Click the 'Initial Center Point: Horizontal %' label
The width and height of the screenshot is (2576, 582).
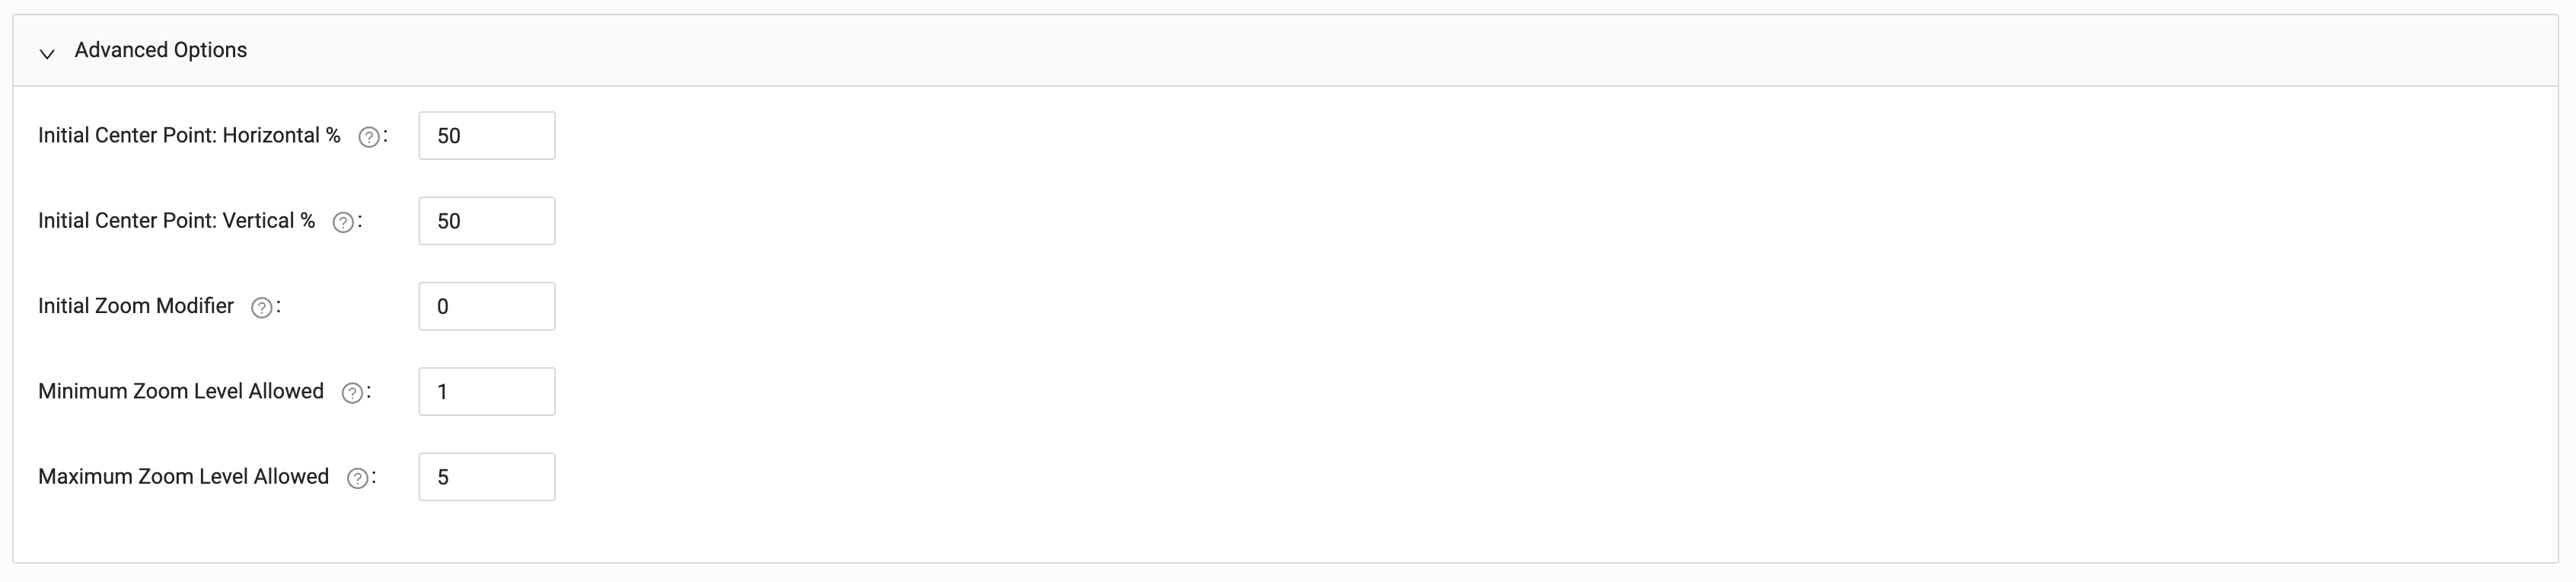coord(189,136)
